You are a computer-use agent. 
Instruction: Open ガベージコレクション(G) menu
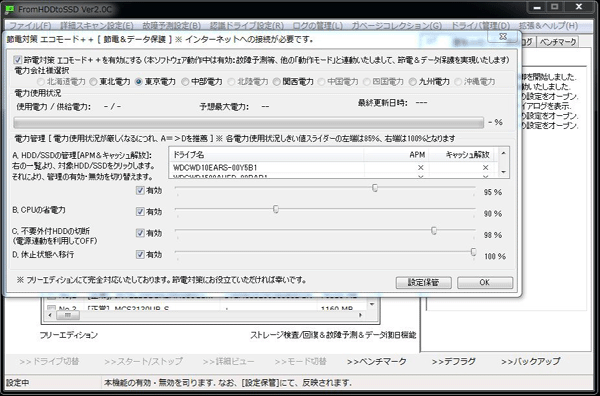[x=396, y=26]
